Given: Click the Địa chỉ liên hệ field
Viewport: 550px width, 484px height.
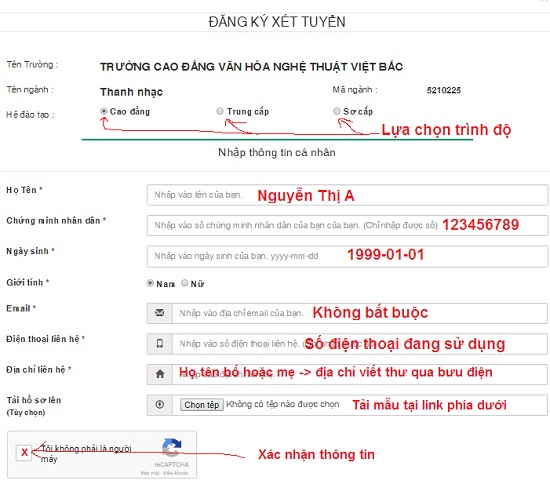Looking at the screenshot, I should pyautogui.click(x=360, y=374).
